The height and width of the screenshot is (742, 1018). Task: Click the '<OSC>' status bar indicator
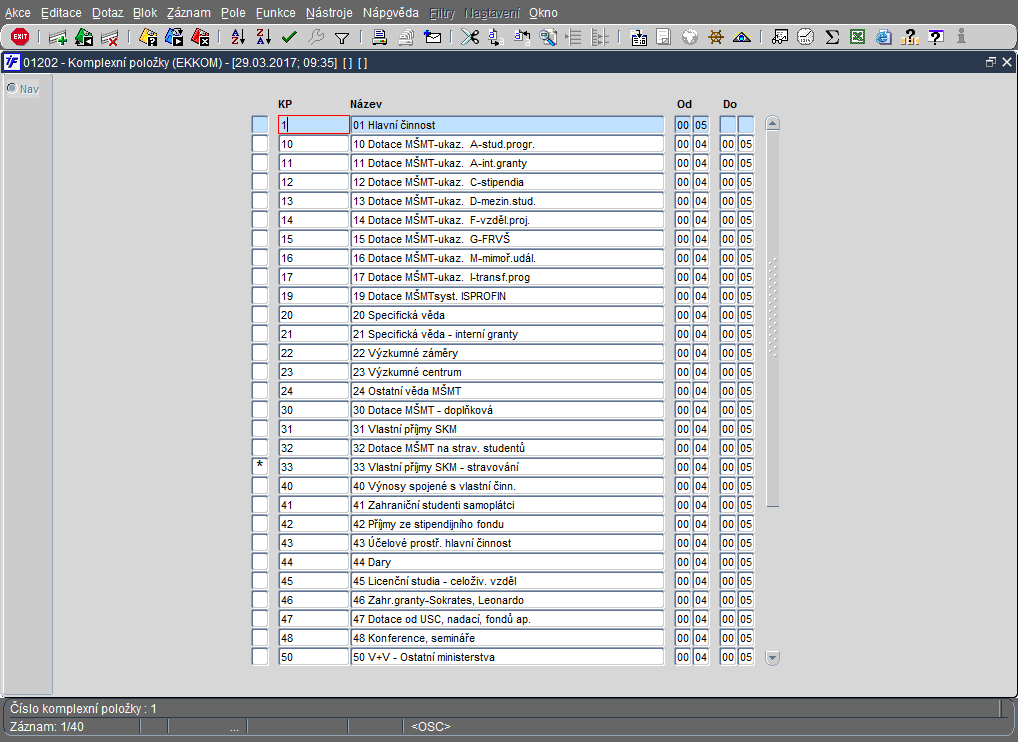coord(430,726)
